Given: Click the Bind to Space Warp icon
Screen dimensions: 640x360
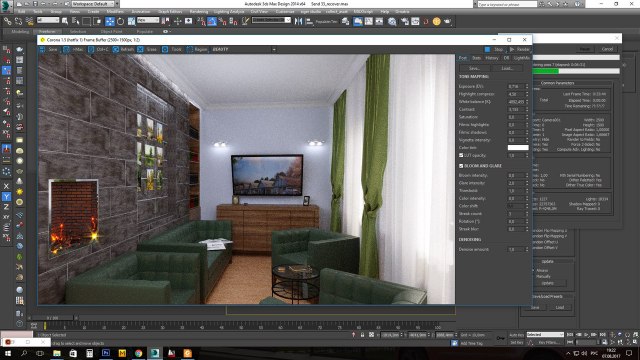Looking at the screenshot, I should (29, 21).
